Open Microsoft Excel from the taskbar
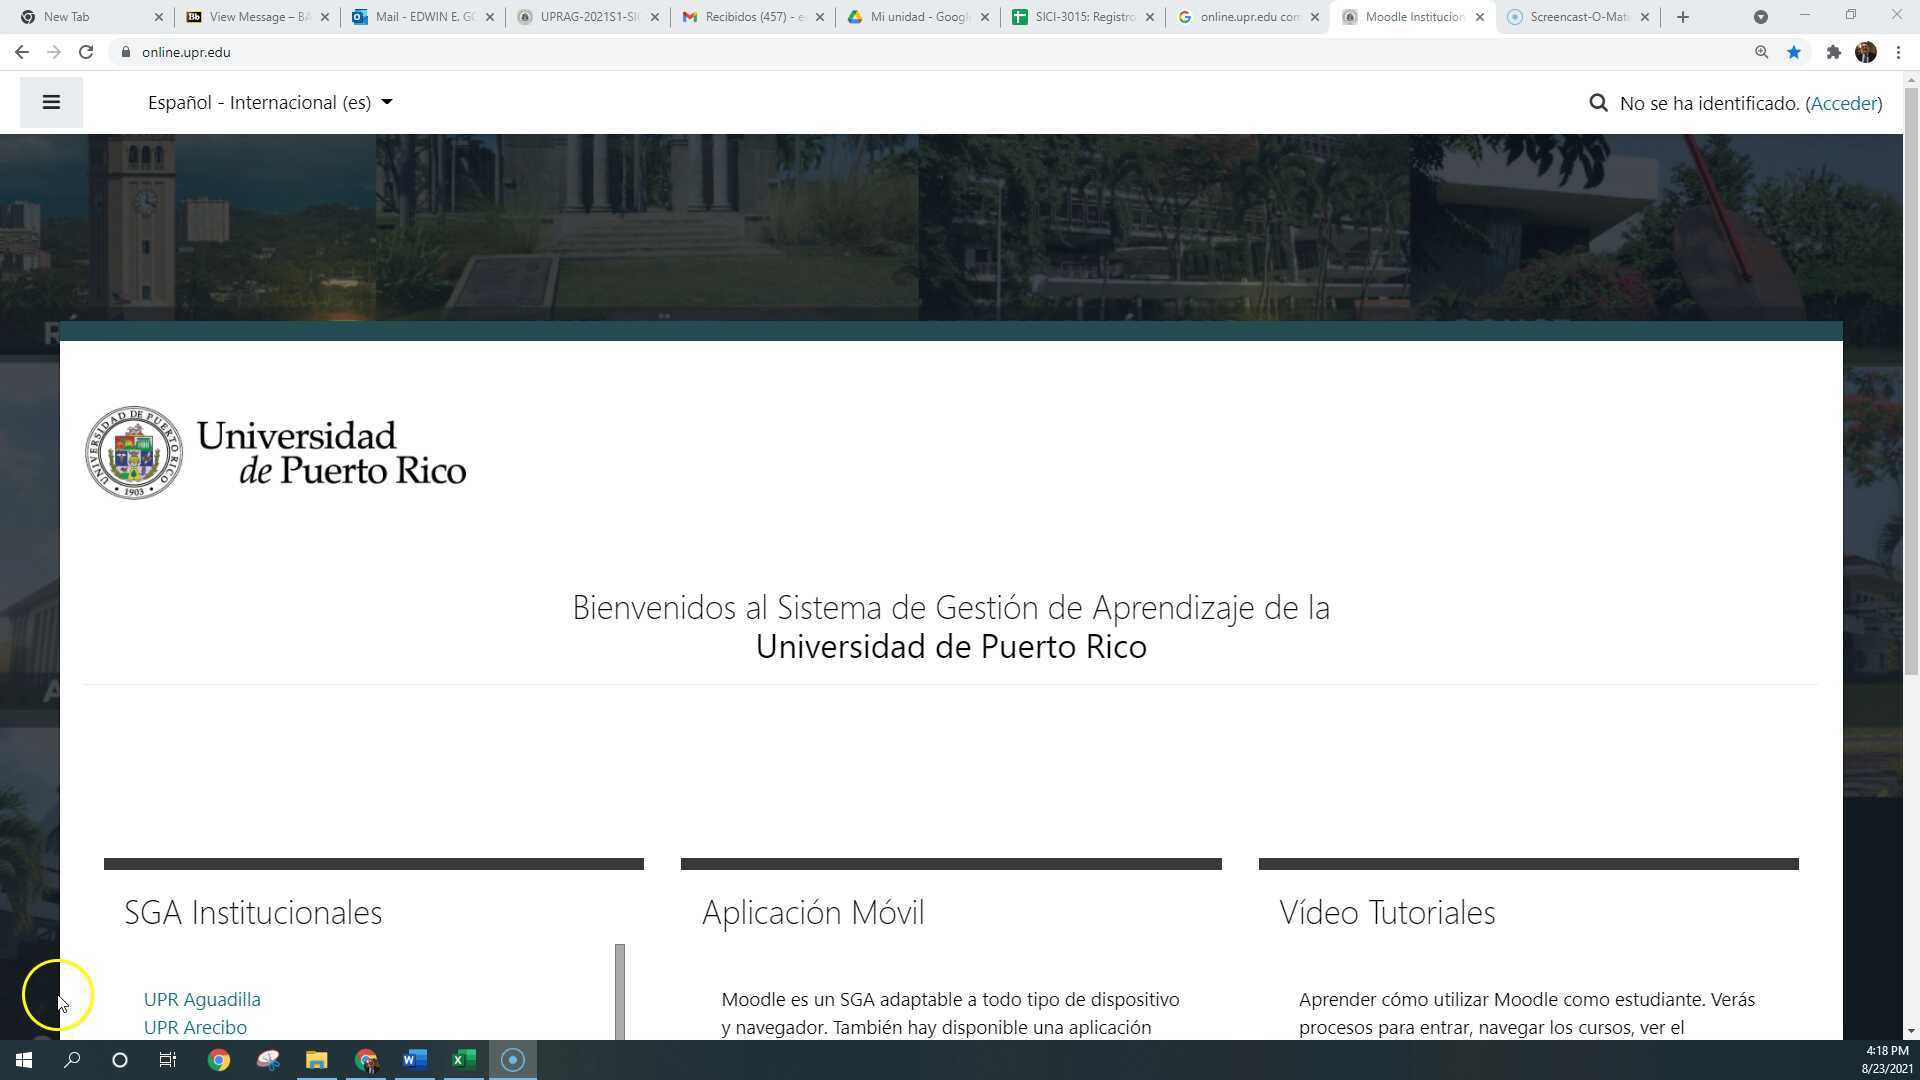1920x1080 pixels. tap(462, 1059)
